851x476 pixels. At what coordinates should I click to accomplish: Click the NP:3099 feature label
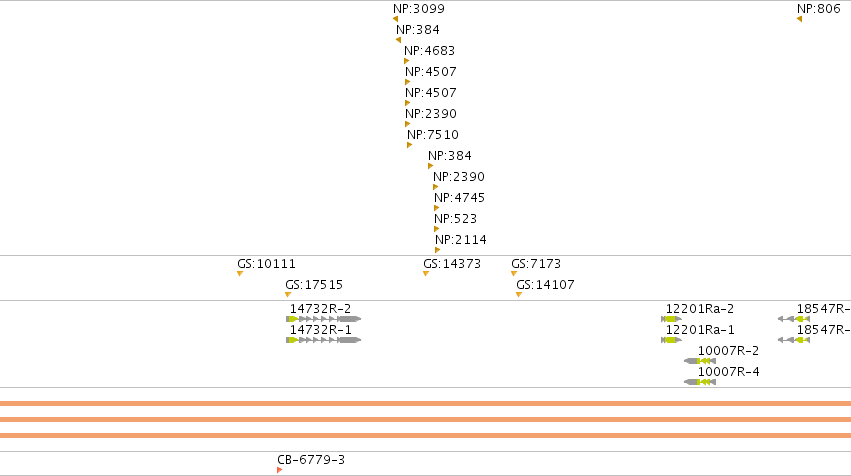pos(418,9)
